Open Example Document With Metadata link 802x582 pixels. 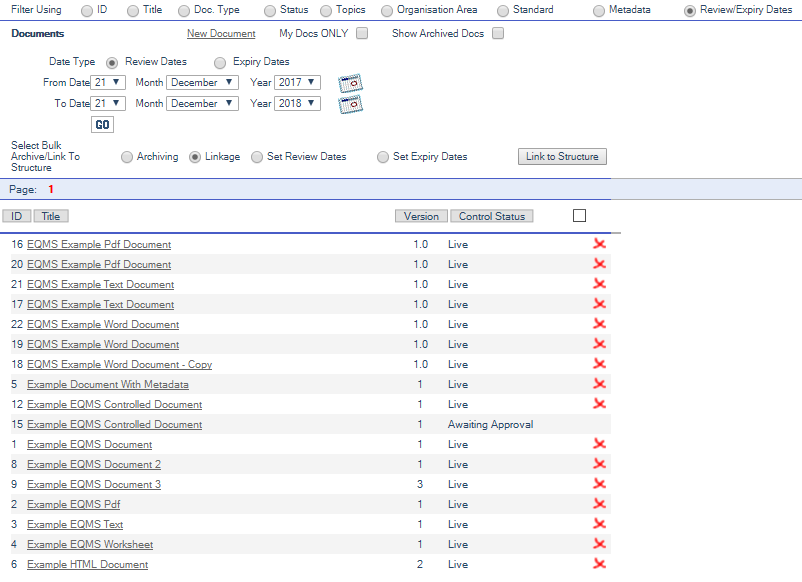(x=107, y=385)
